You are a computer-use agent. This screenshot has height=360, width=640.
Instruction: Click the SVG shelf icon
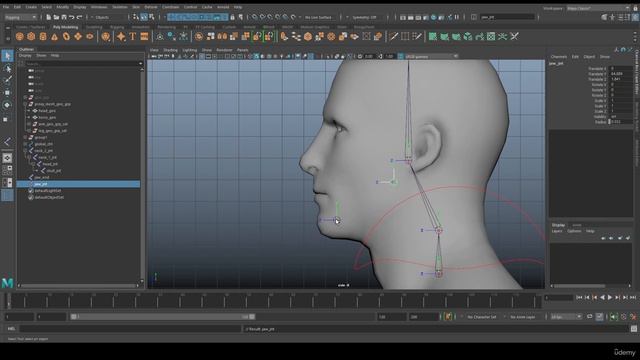(x=144, y=37)
